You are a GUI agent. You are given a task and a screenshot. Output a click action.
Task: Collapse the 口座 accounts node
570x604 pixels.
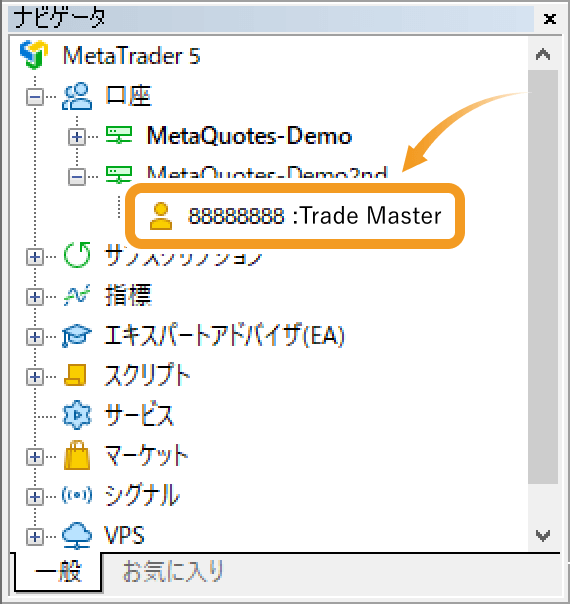coord(35,97)
